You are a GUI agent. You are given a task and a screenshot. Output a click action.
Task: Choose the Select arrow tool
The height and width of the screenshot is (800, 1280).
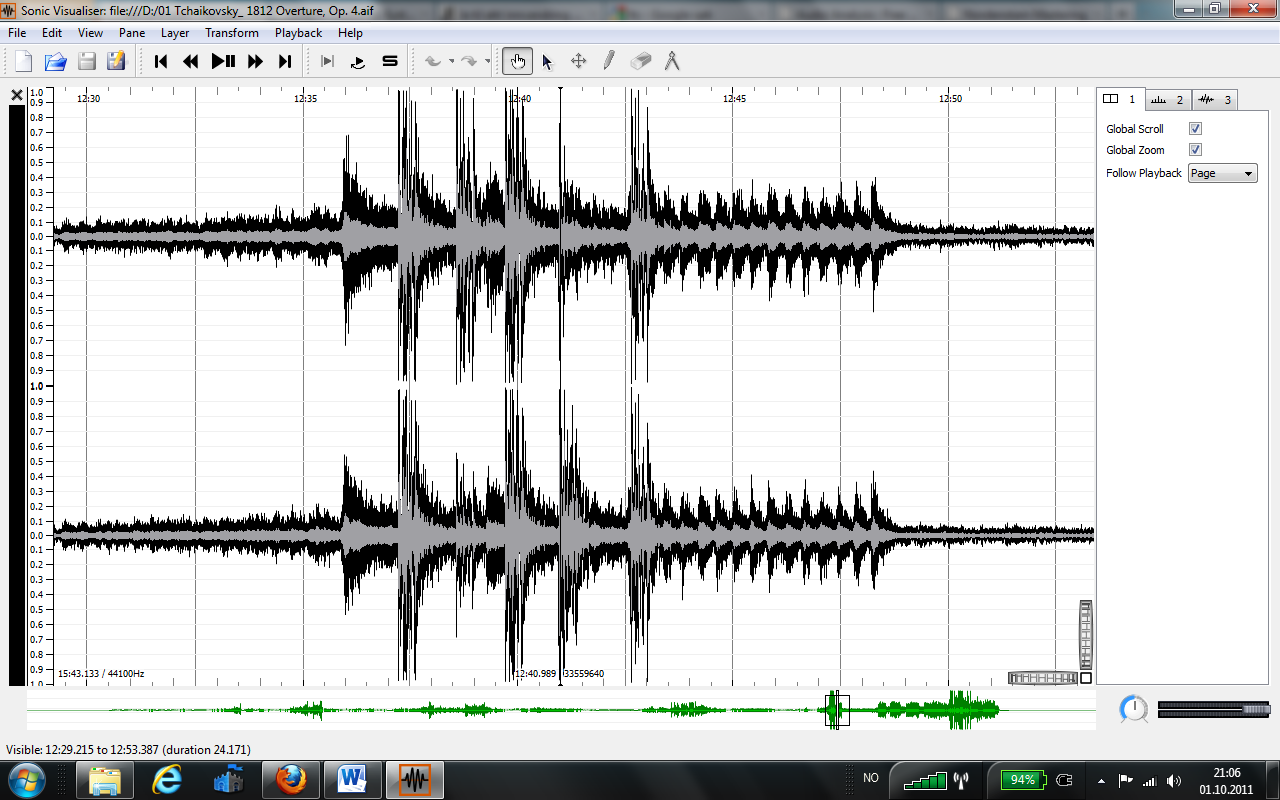tap(547, 62)
